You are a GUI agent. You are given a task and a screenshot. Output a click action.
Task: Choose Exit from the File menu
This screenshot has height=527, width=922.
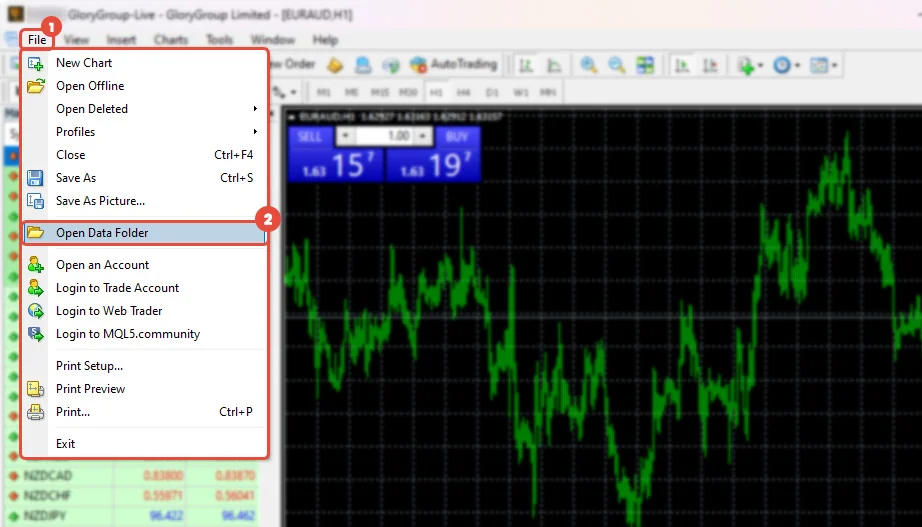[66, 444]
